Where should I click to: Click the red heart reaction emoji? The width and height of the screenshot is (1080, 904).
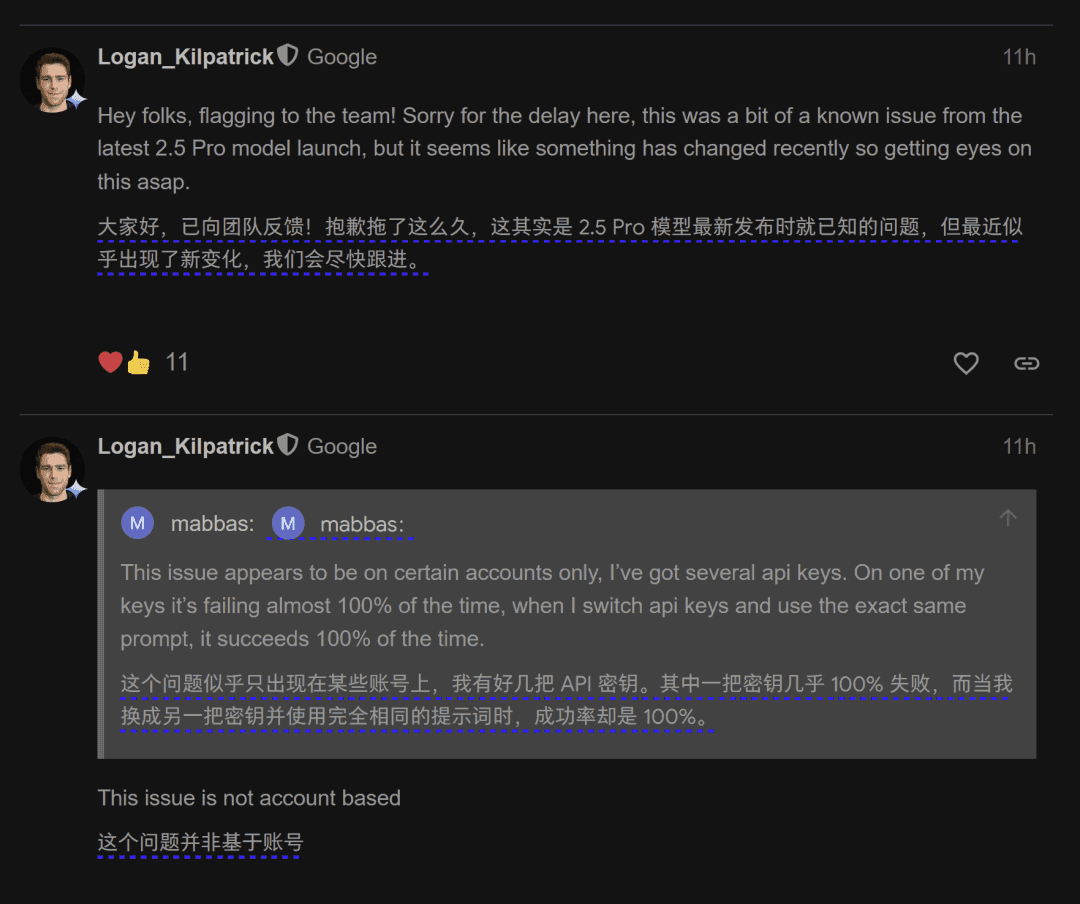pos(110,362)
